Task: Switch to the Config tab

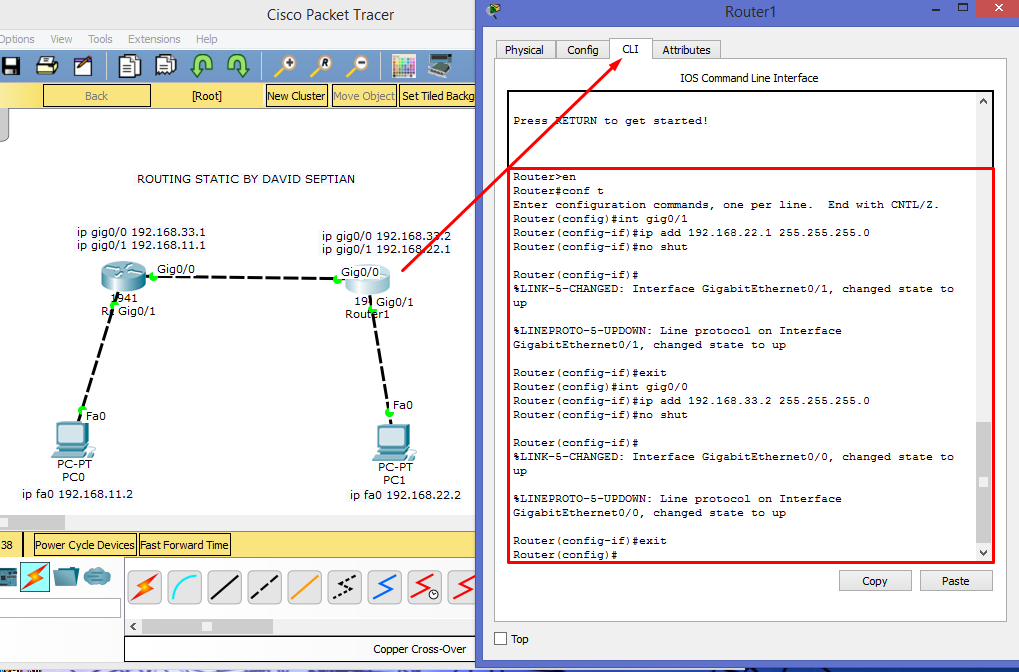Action: 582,49
